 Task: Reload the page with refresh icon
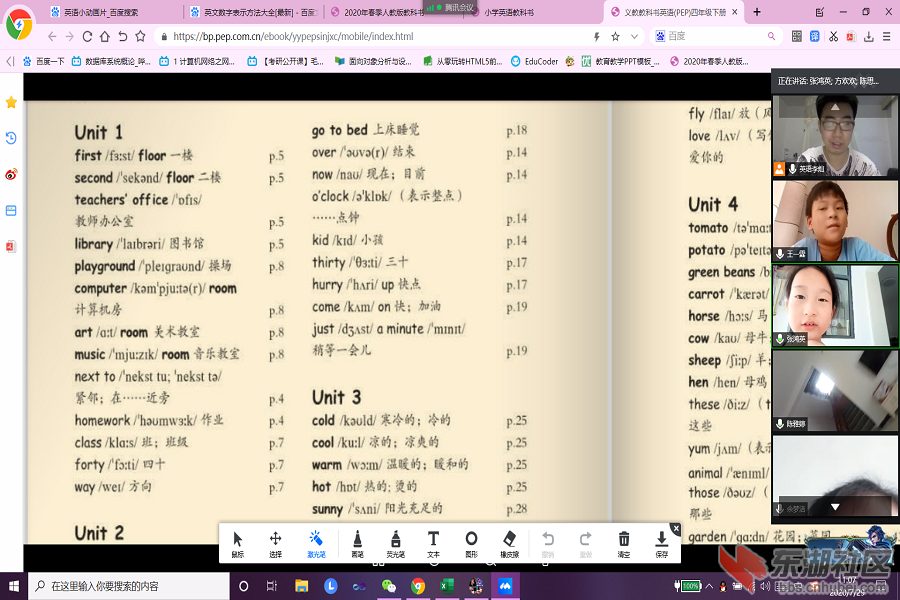(87, 36)
